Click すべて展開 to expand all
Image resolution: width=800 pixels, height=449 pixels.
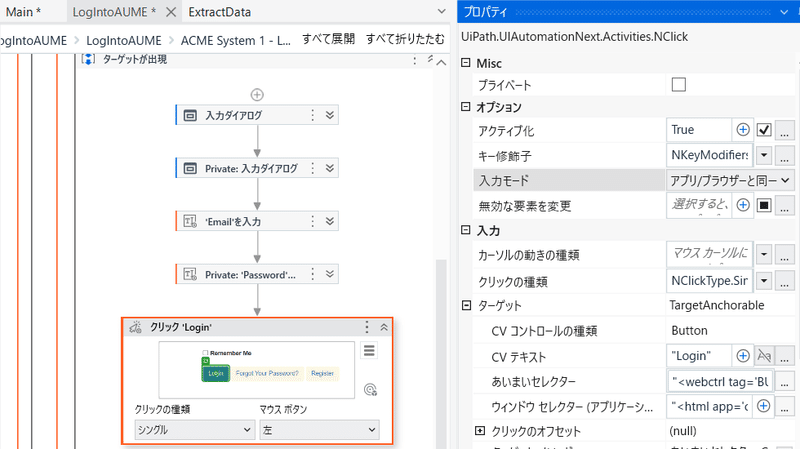tap(328, 39)
